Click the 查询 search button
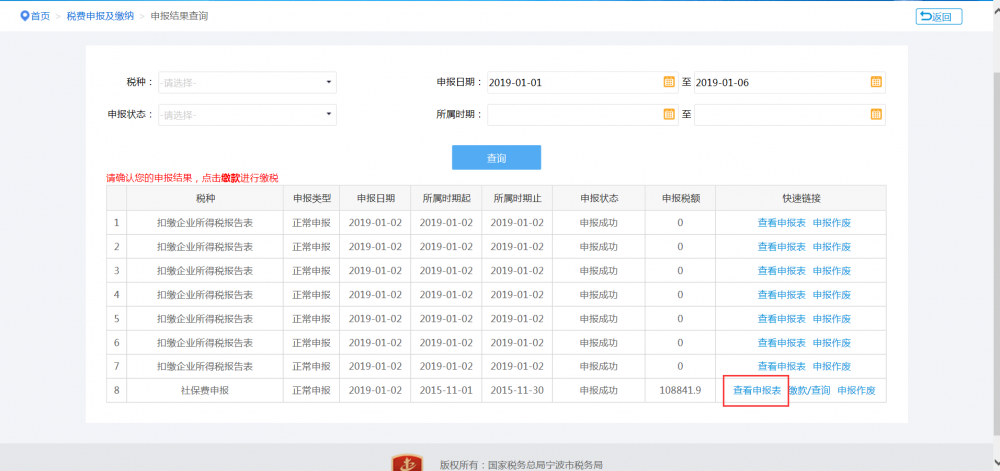 coord(496,158)
